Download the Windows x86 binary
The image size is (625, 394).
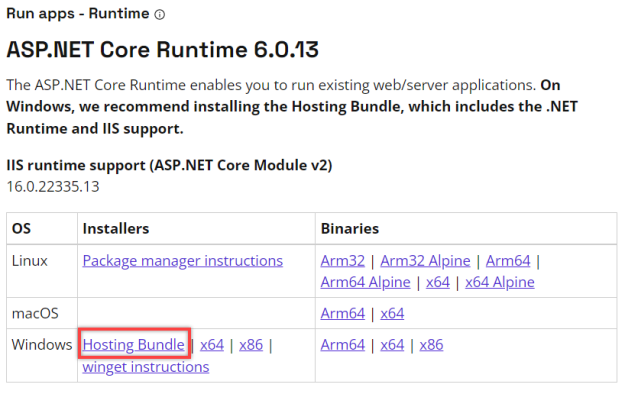point(431,345)
